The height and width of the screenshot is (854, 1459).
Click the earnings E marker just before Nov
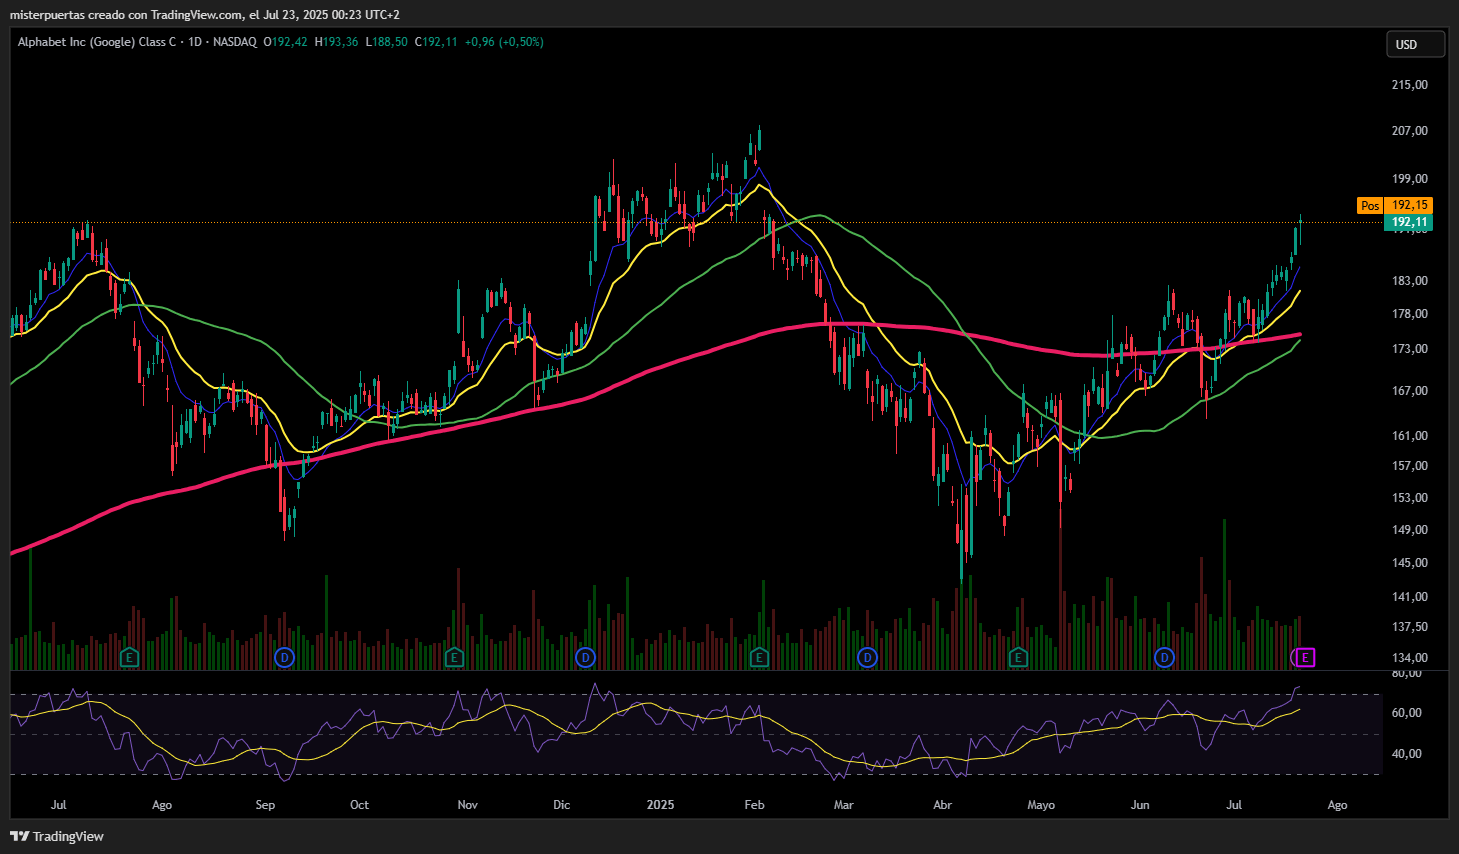pos(454,657)
